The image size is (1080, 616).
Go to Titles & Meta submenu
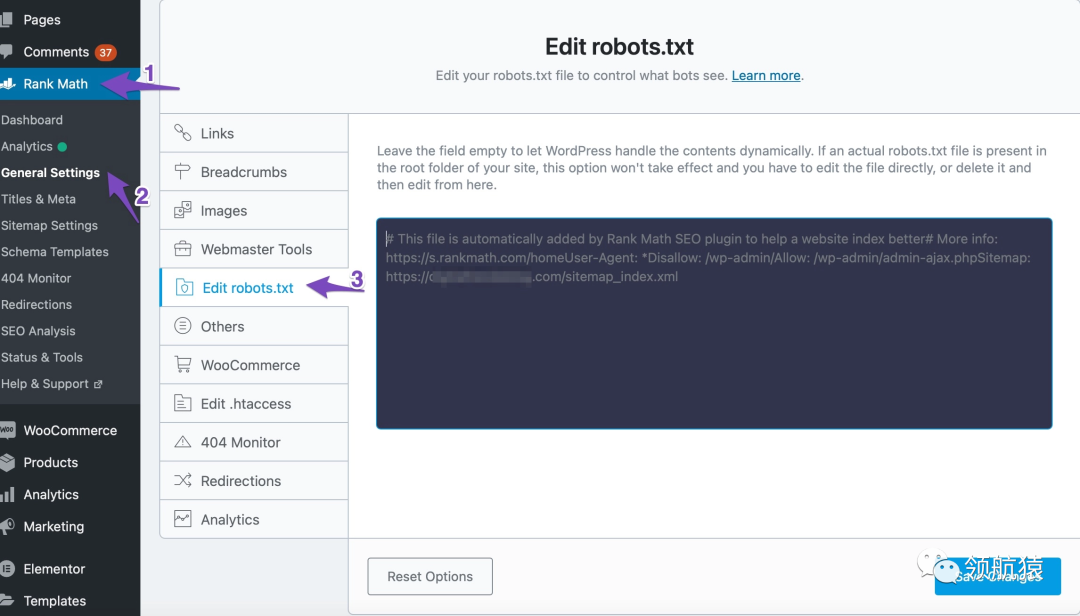38,199
